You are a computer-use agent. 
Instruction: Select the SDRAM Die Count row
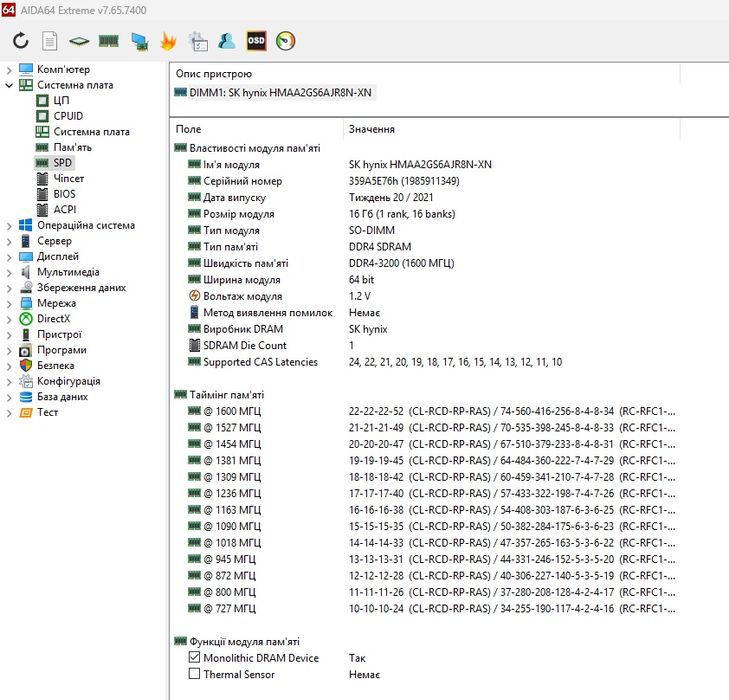point(424,345)
